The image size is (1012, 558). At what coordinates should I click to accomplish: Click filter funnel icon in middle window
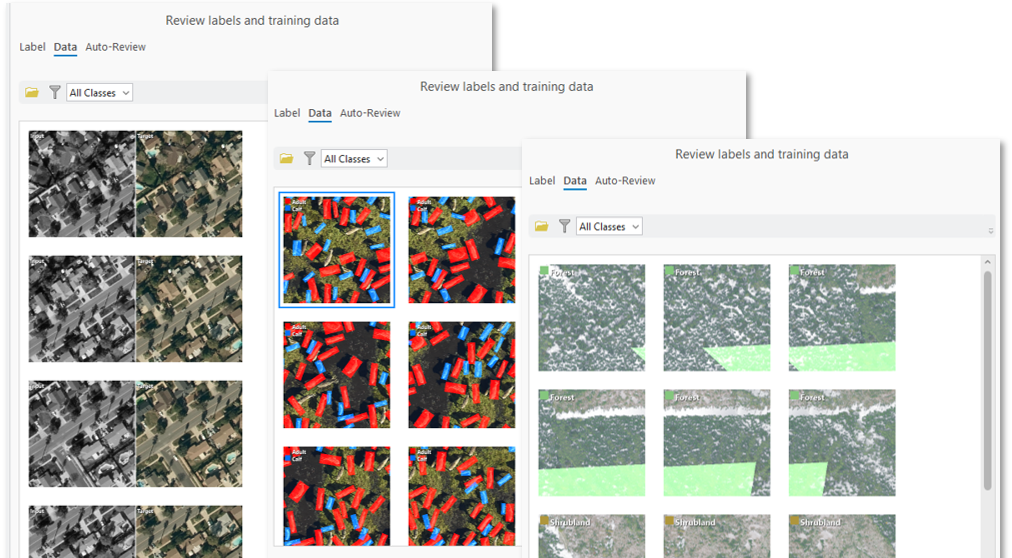[x=310, y=159]
